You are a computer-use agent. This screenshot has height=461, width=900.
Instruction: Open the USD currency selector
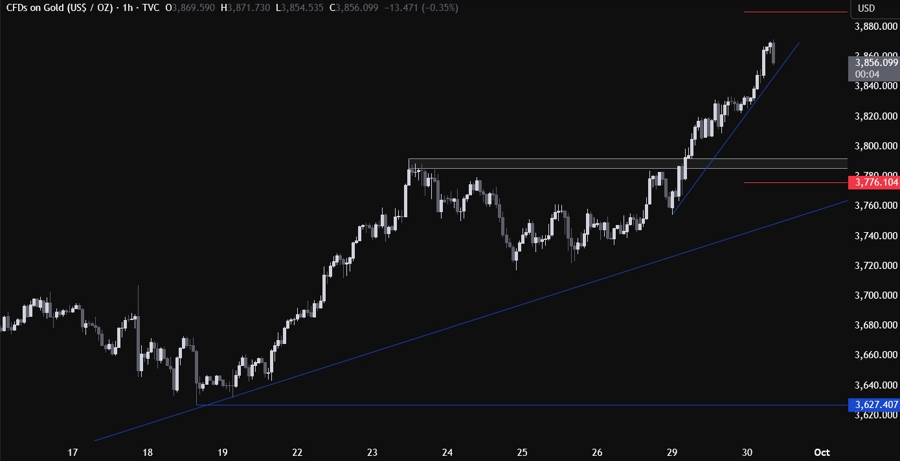pyautogui.click(x=866, y=9)
